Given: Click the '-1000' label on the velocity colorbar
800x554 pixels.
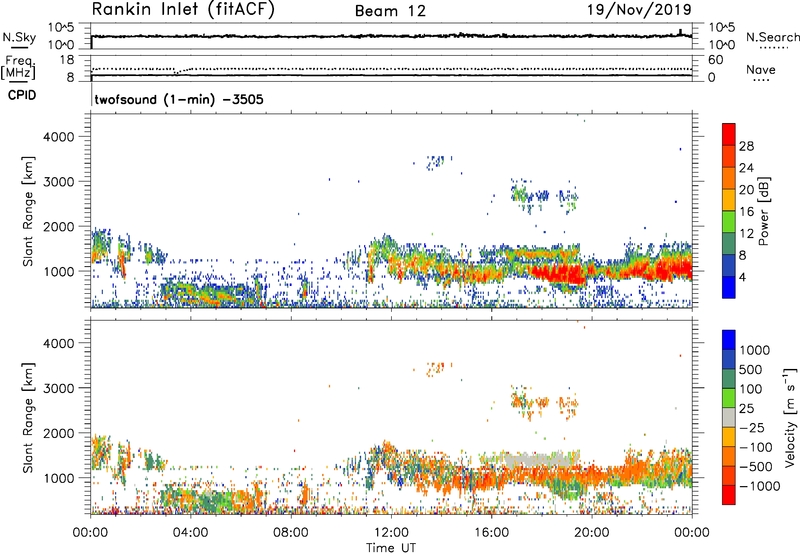Looking at the screenshot, I should pyautogui.click(x=759, y=486).
